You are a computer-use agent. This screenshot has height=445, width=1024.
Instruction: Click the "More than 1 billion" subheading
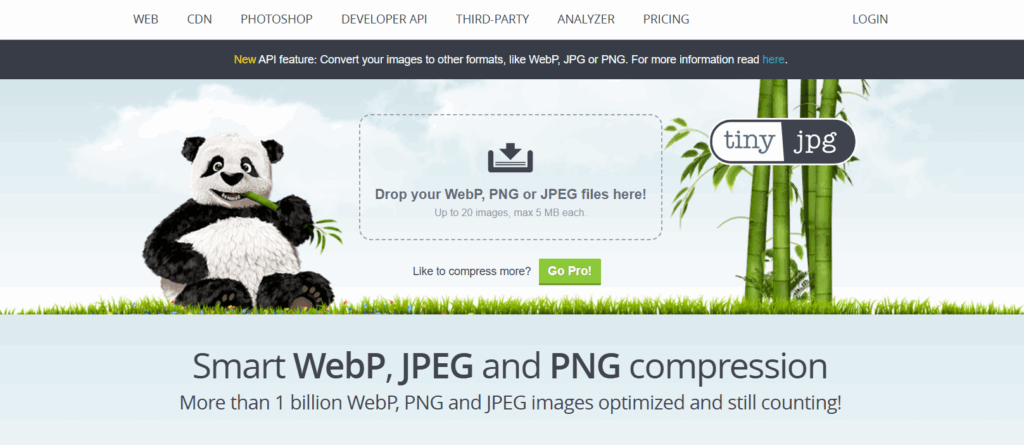(x=510, y=403)
